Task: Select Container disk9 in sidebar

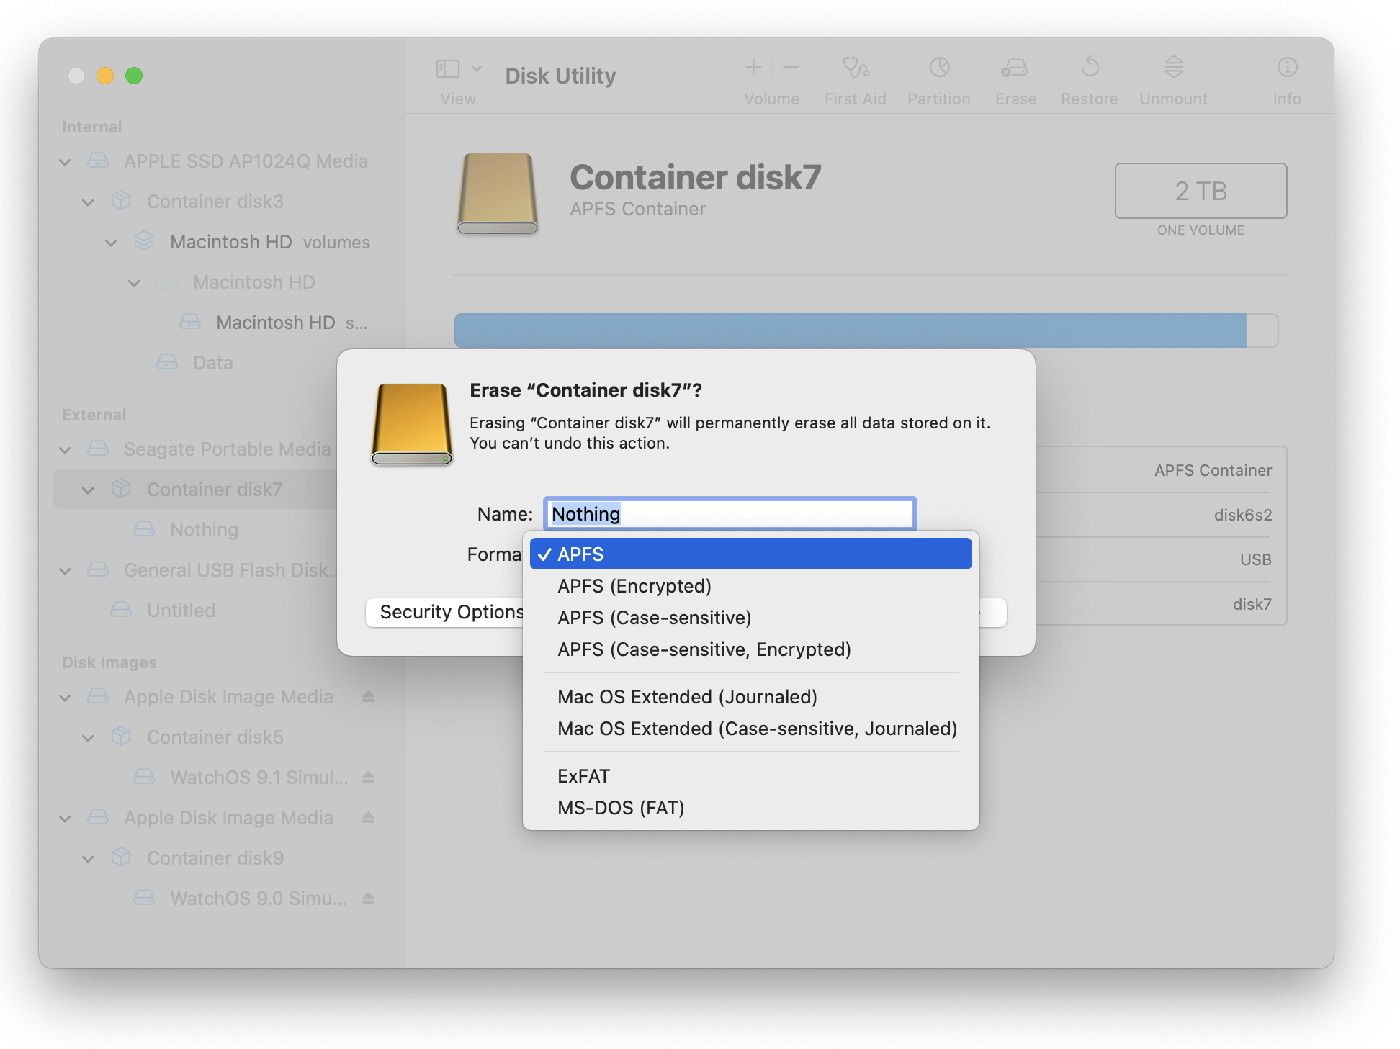Action: click(215, 858)
